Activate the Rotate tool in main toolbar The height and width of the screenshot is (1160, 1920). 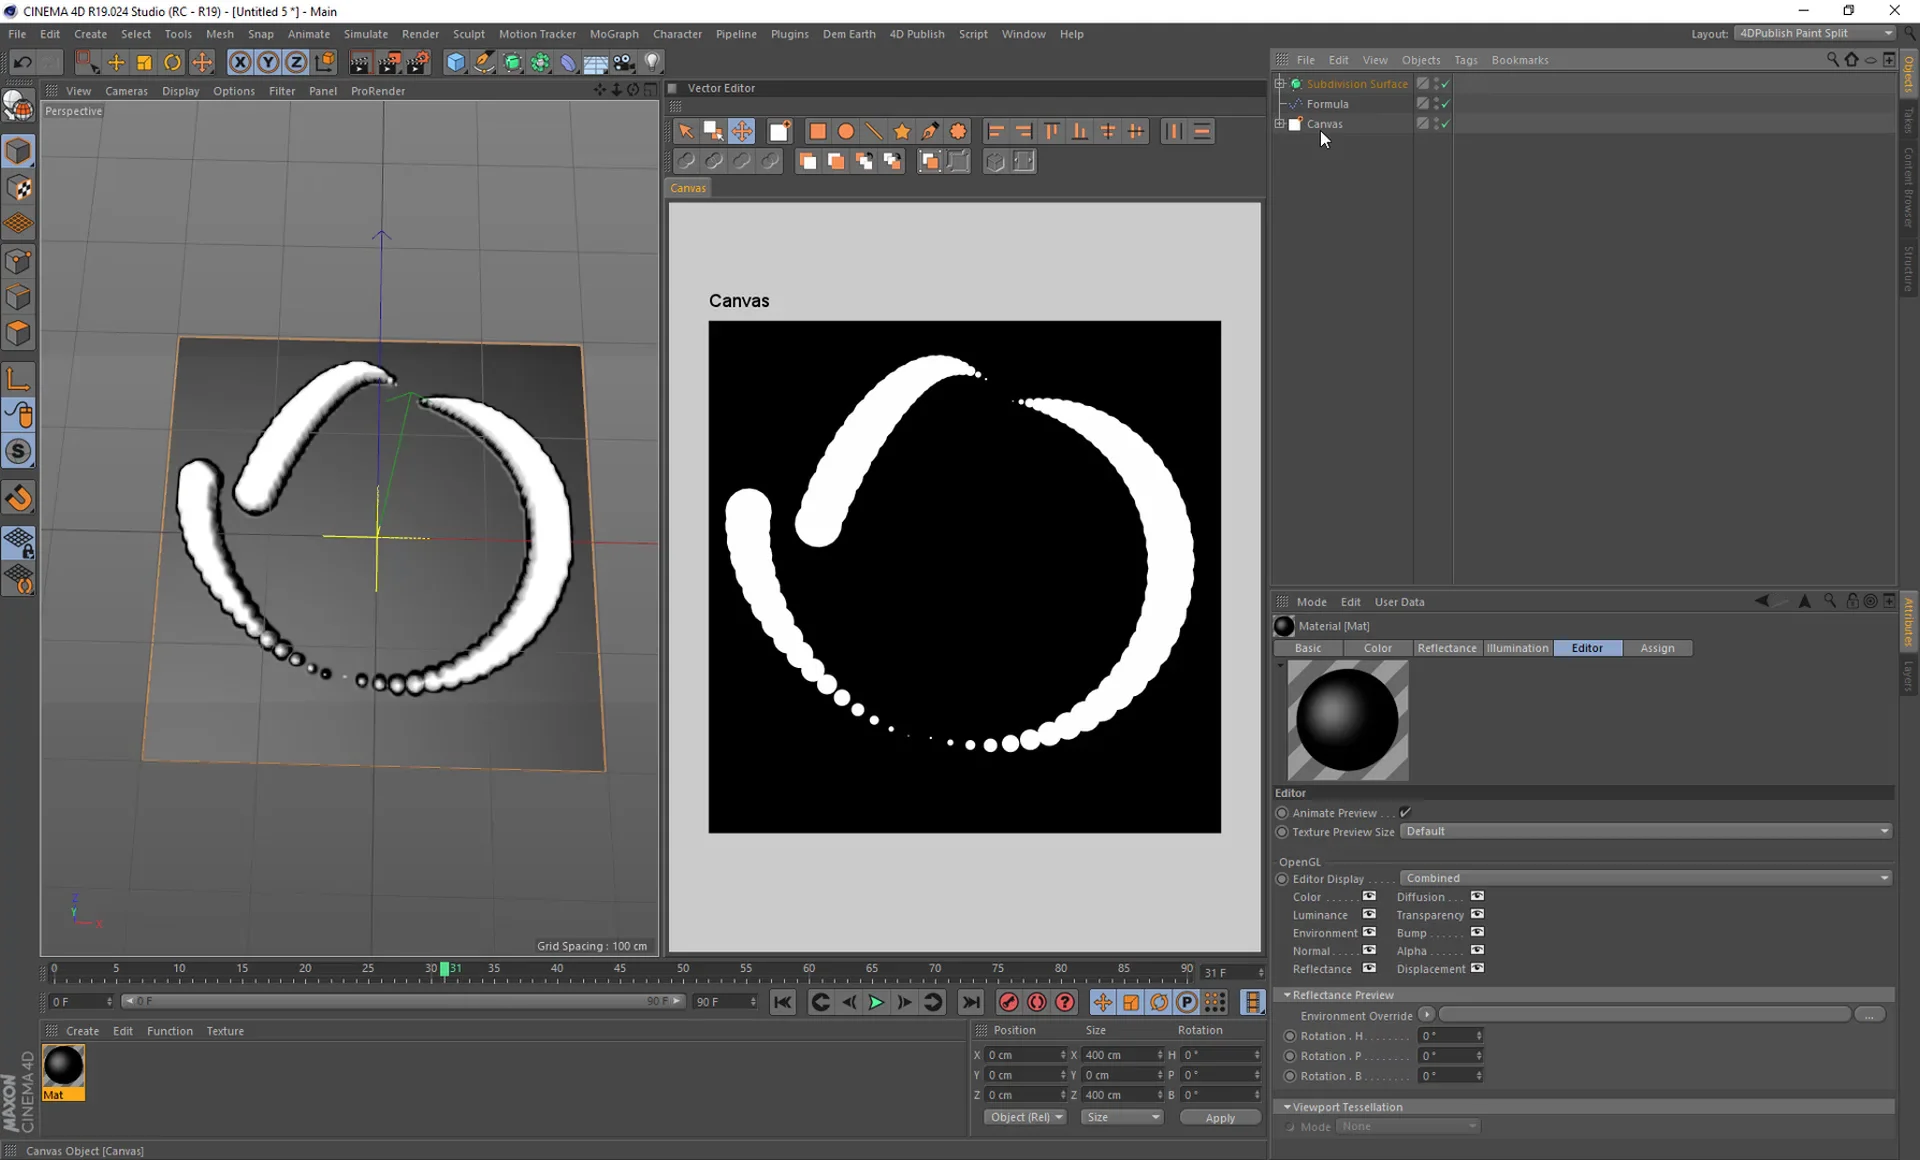[173, 62]
